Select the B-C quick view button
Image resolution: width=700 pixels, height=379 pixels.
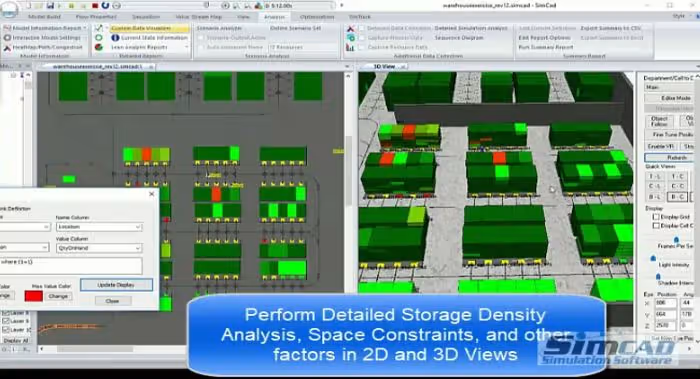(676, 196)
